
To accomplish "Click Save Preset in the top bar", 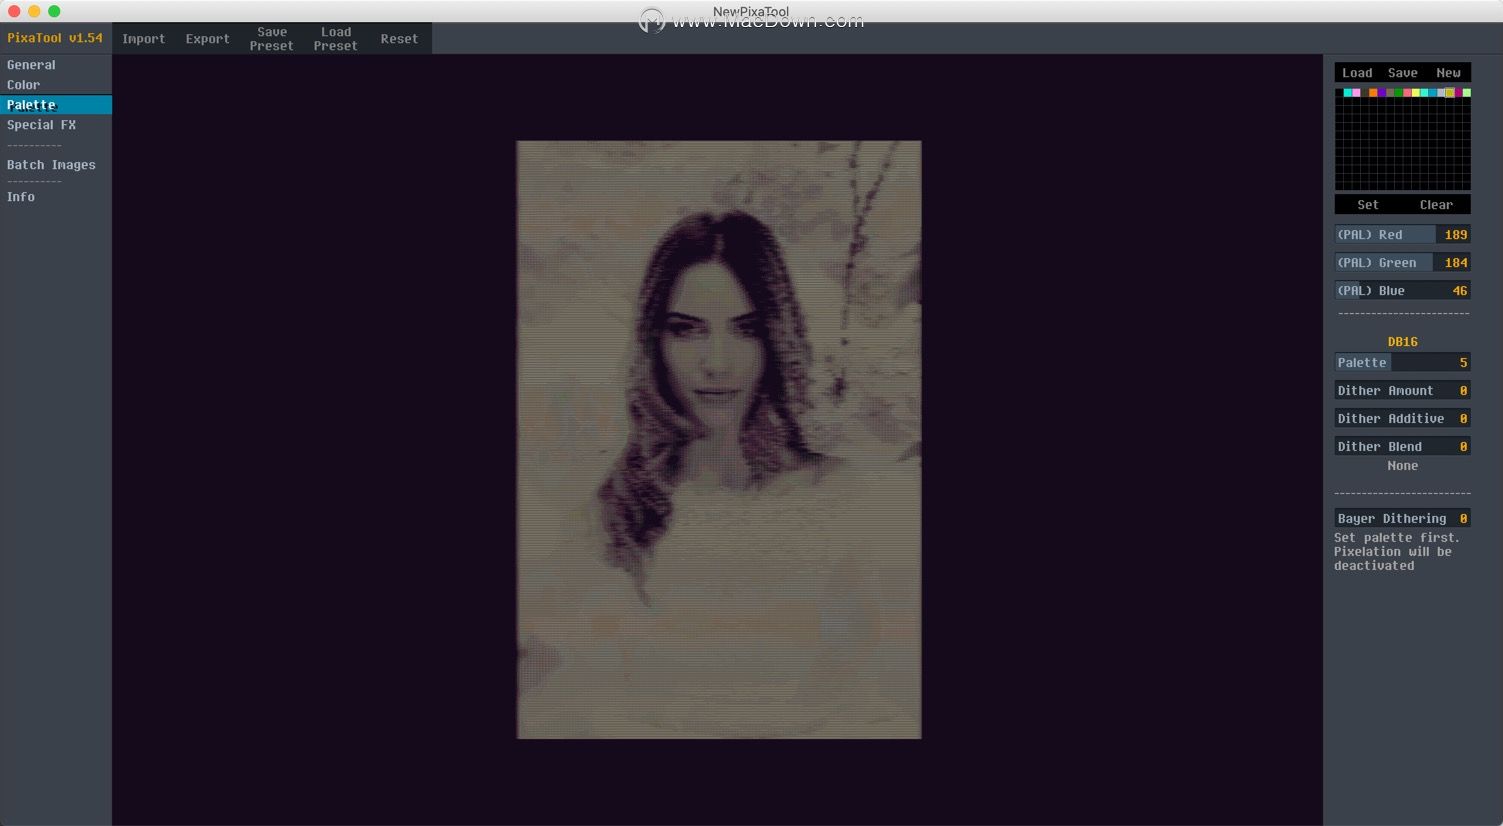I will tap(272, 39).
